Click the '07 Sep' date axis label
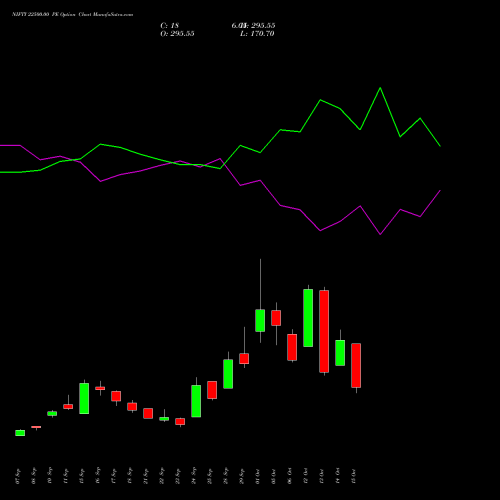 click(18, 476)
